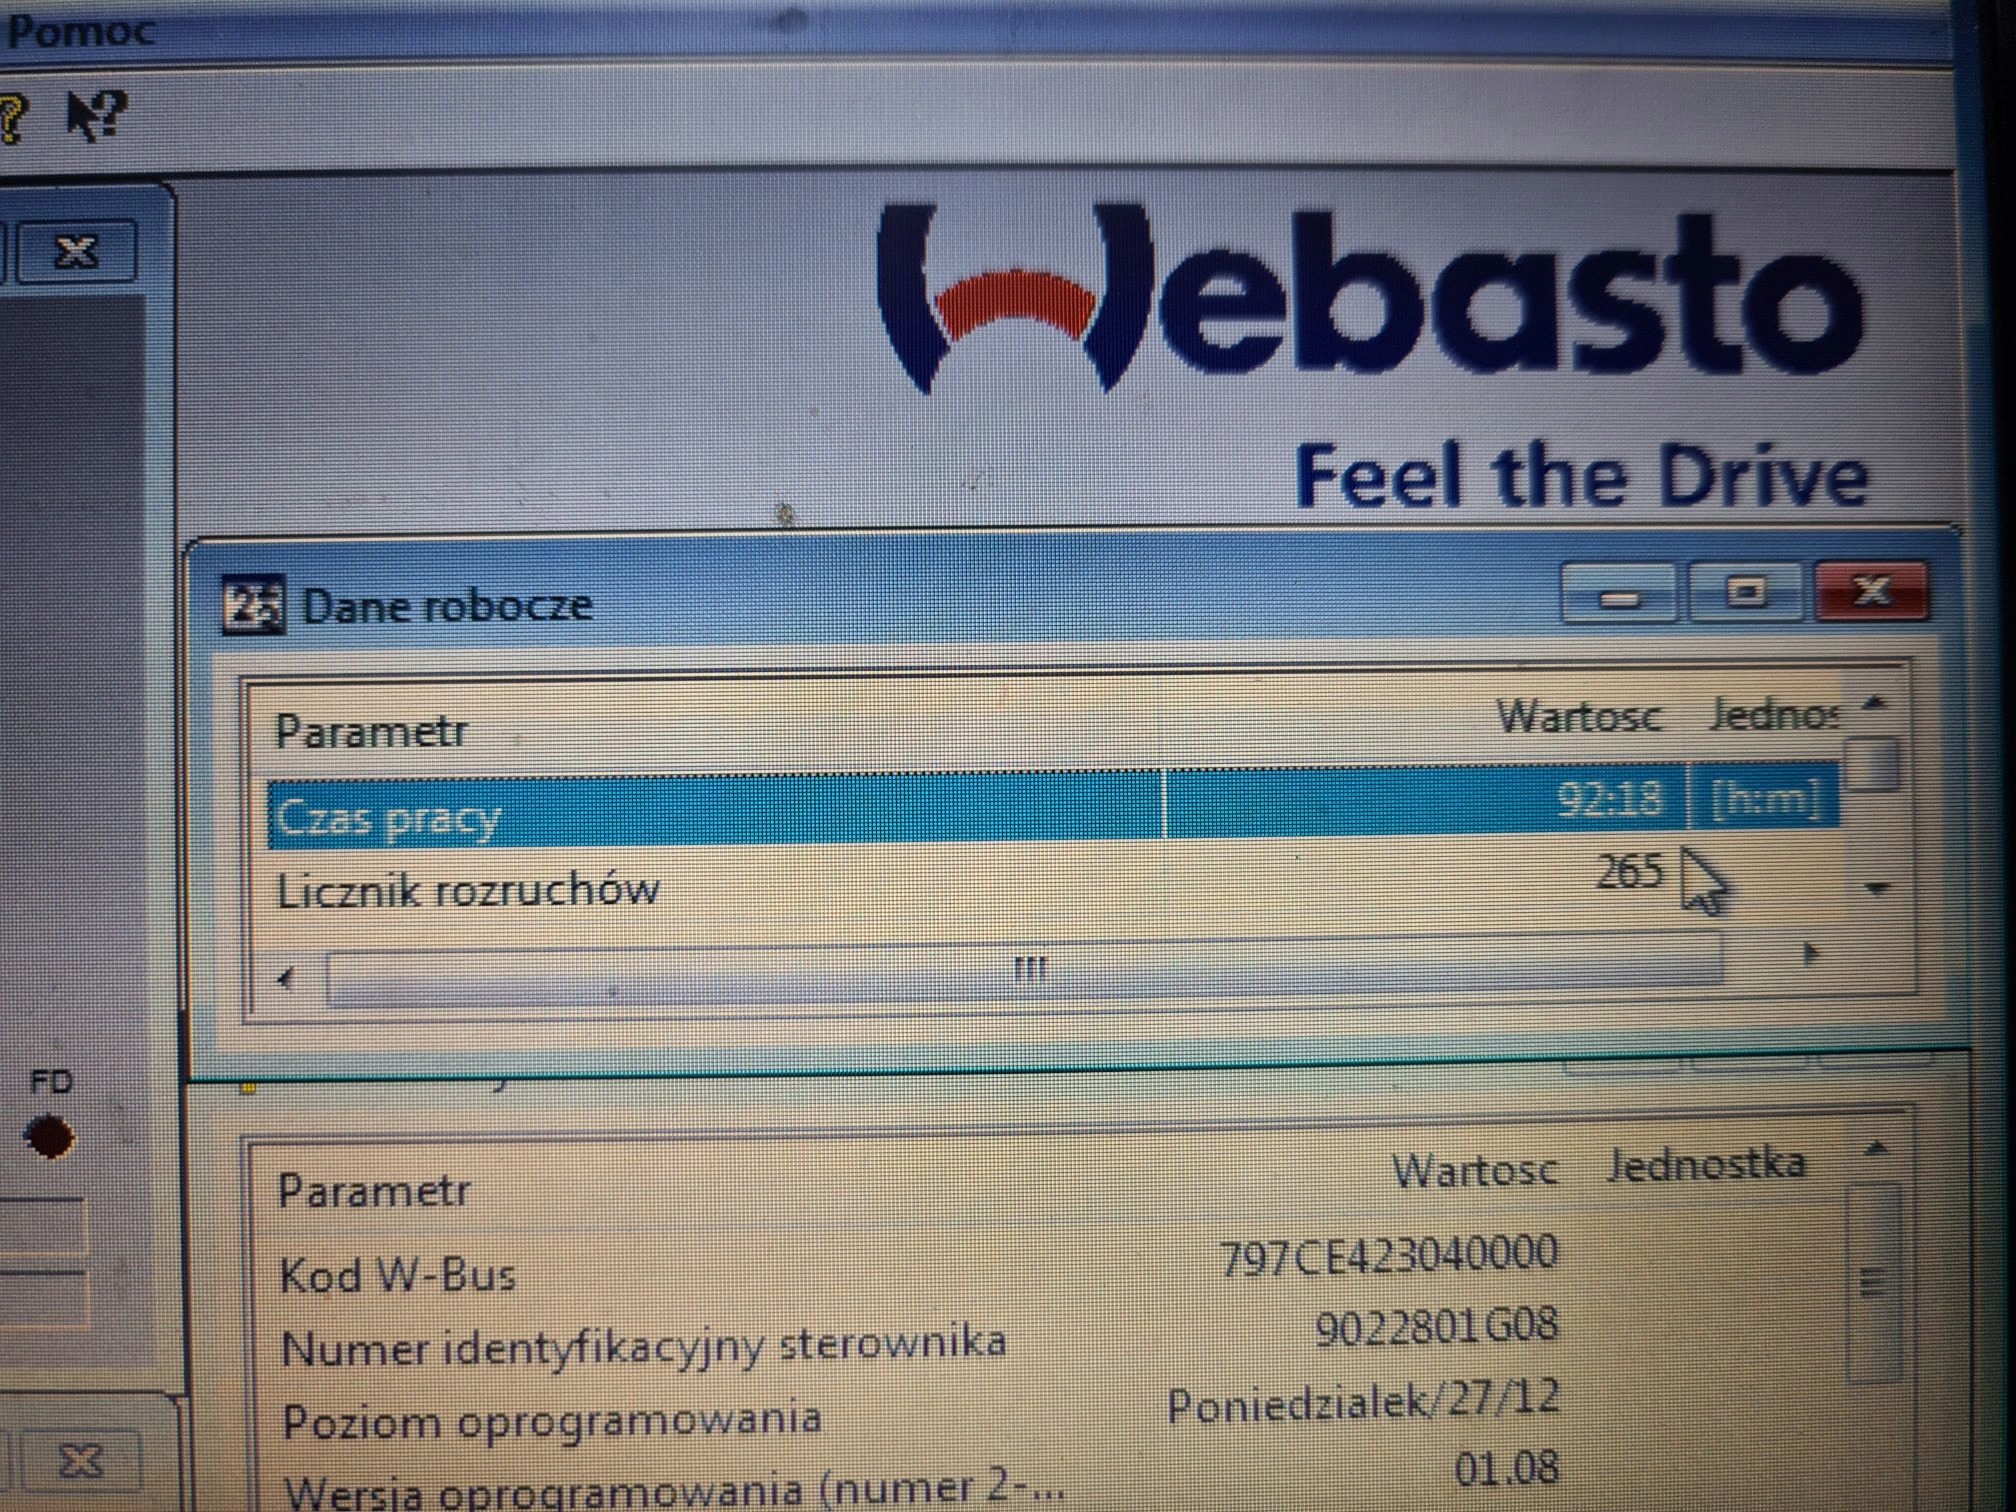
Task: Click the context help arrow-question icon
Action: [95, 115]
